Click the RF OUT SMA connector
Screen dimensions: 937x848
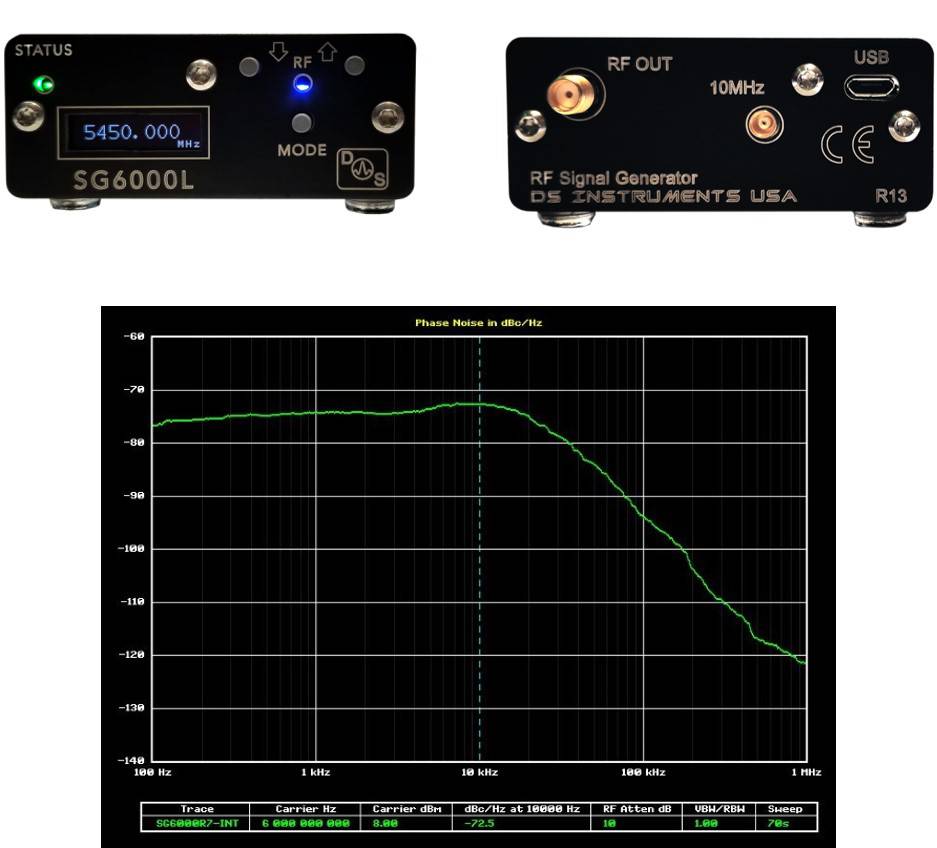(x=572, y=94)
